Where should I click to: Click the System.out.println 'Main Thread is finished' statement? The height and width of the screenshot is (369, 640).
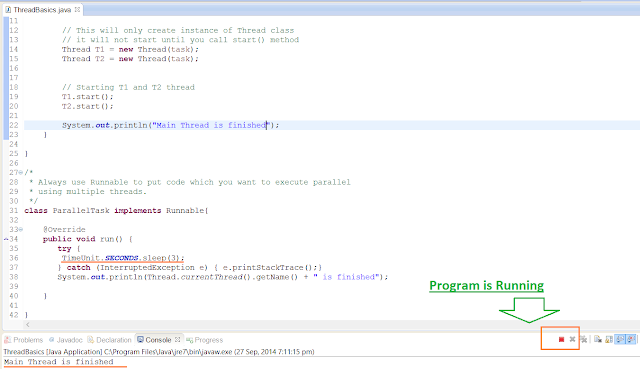point(171,125)
